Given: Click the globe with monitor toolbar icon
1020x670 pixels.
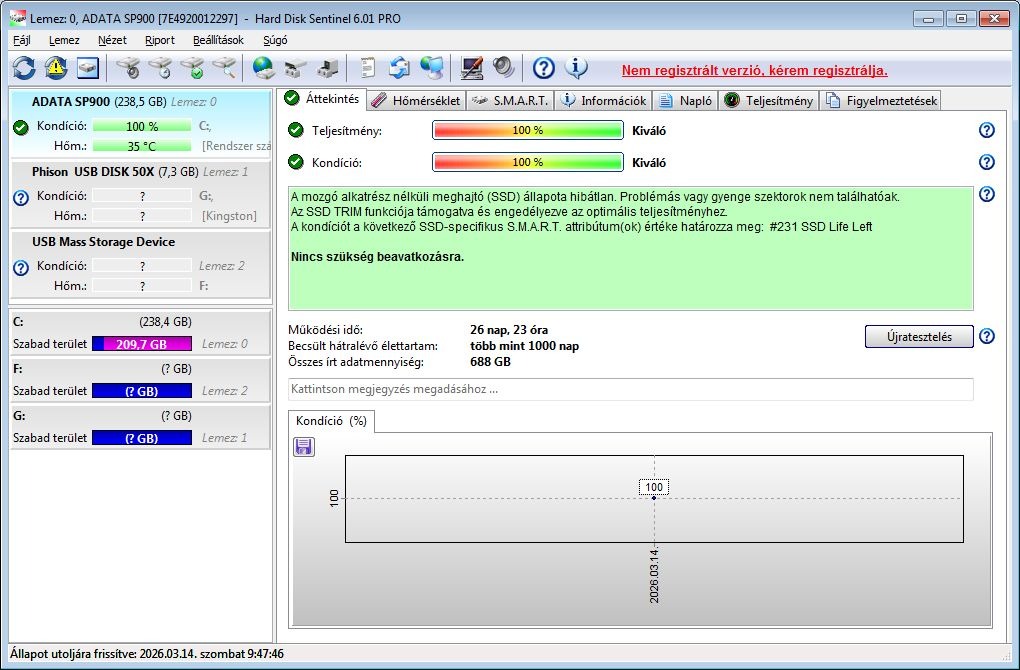Looking at the screenshot, I should [431, 68].
